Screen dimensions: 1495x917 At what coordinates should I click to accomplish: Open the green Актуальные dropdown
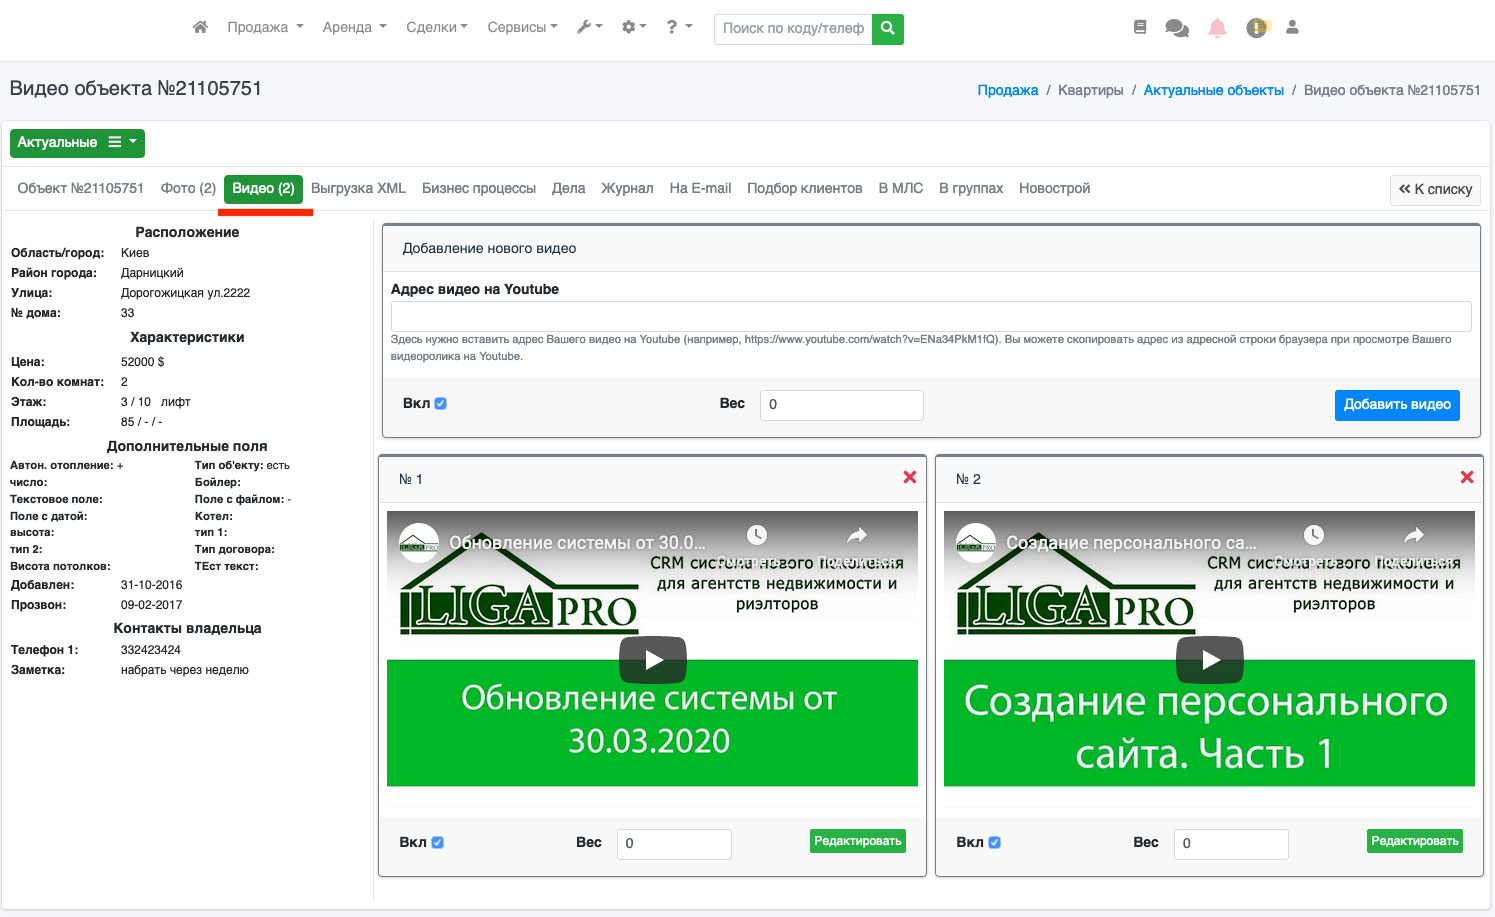click(x=77, y=142)
